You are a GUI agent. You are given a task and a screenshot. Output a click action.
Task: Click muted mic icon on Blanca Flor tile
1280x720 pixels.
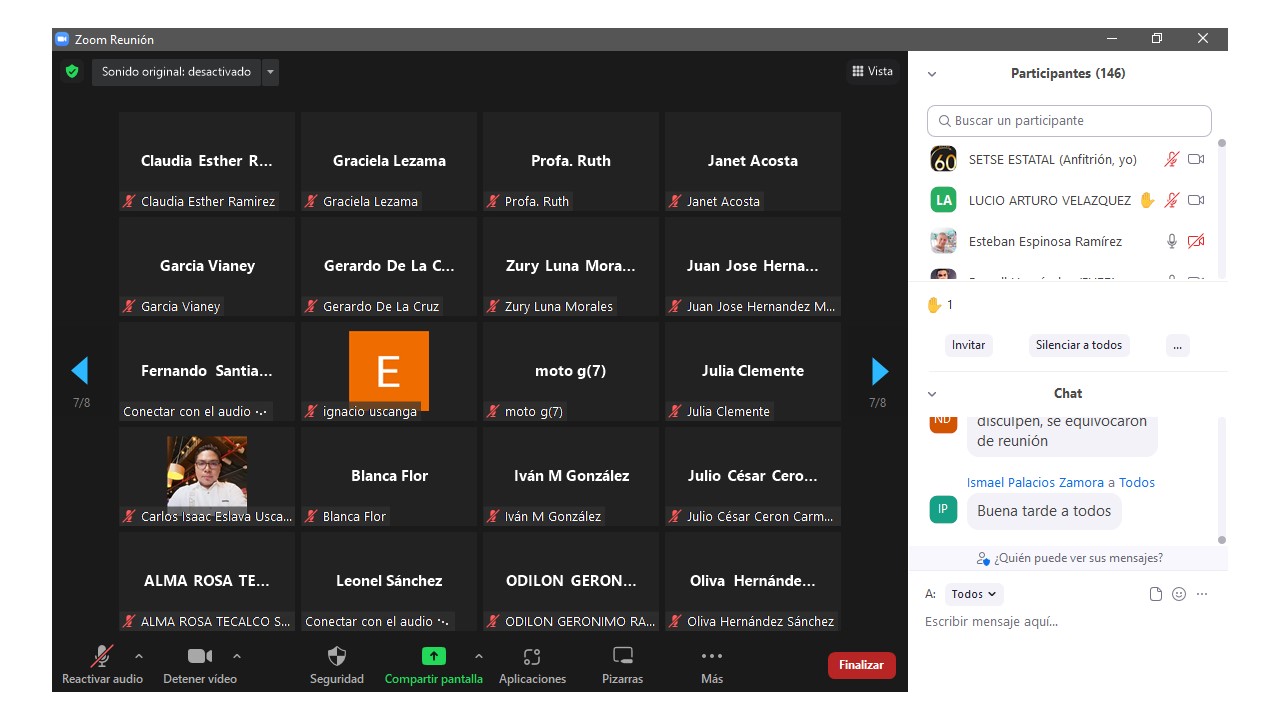(311, 516)
